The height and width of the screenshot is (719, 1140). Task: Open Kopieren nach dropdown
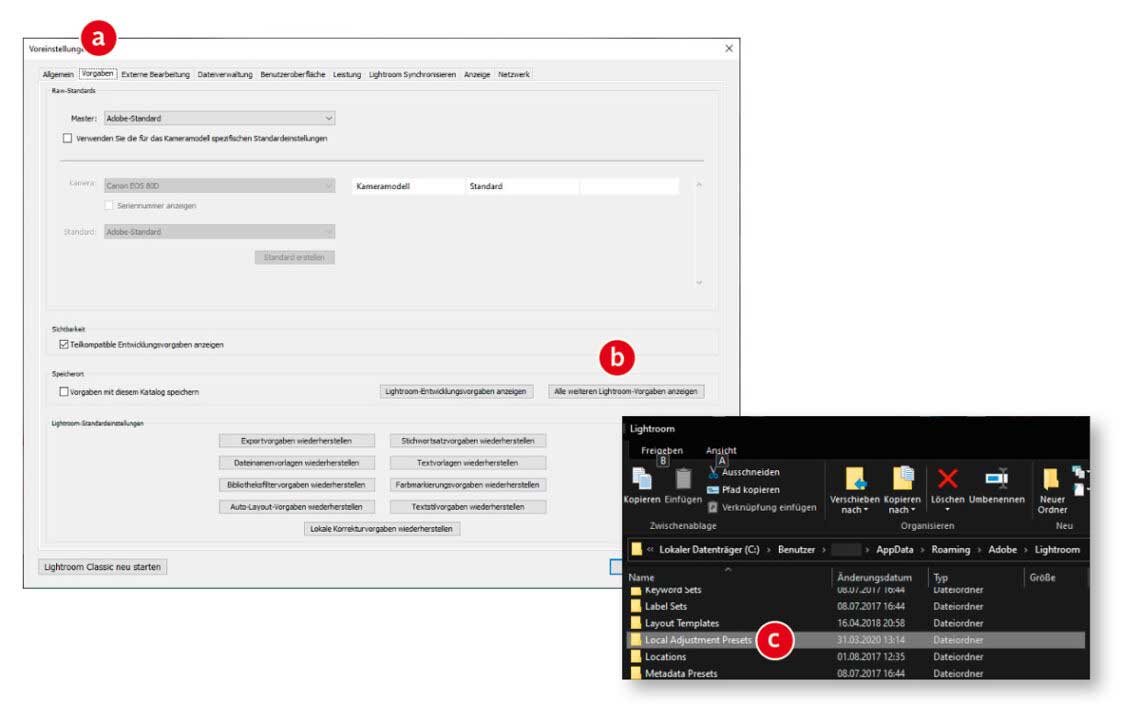pos(902,491)
